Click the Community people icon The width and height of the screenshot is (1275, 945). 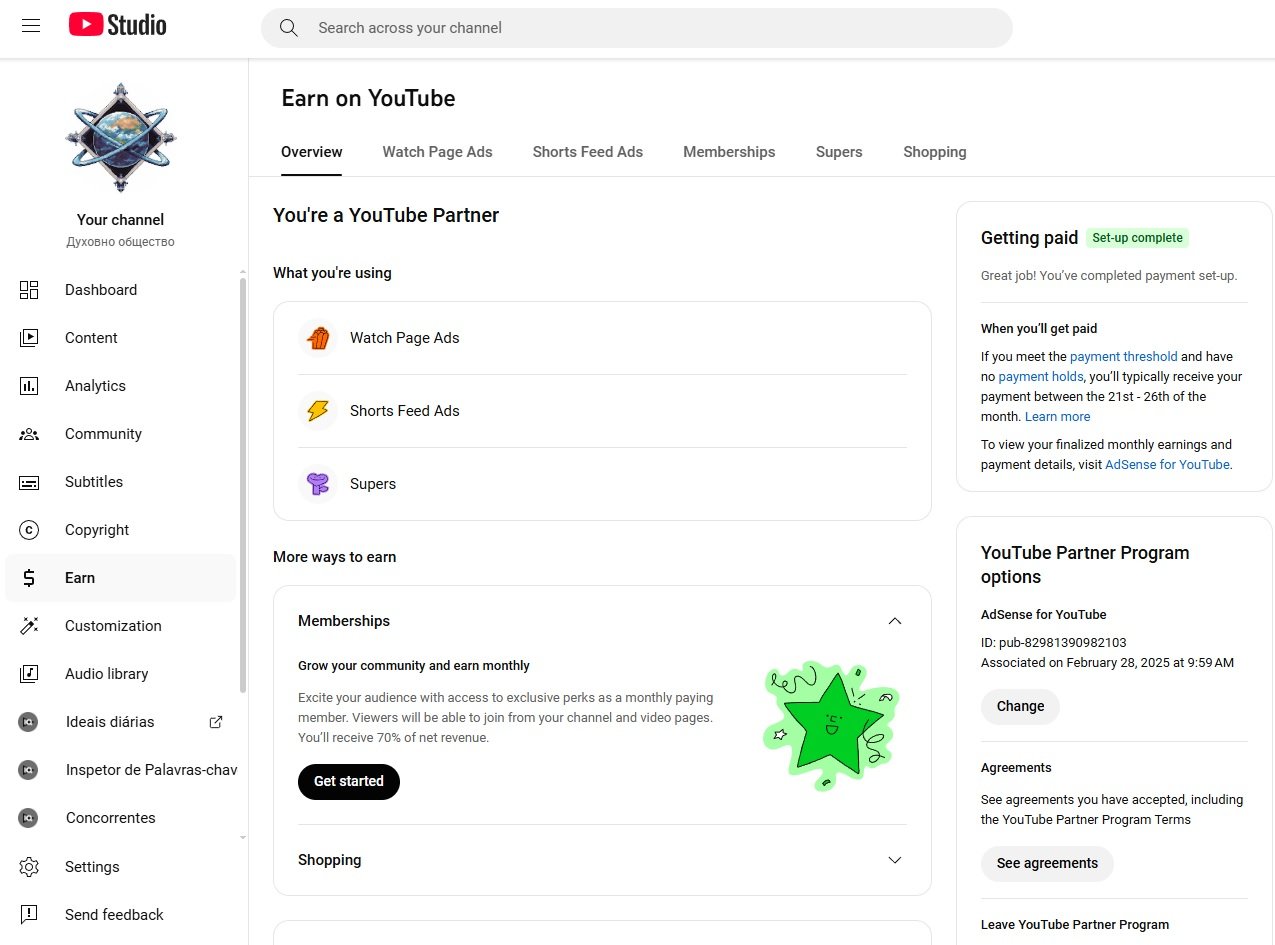29,434
